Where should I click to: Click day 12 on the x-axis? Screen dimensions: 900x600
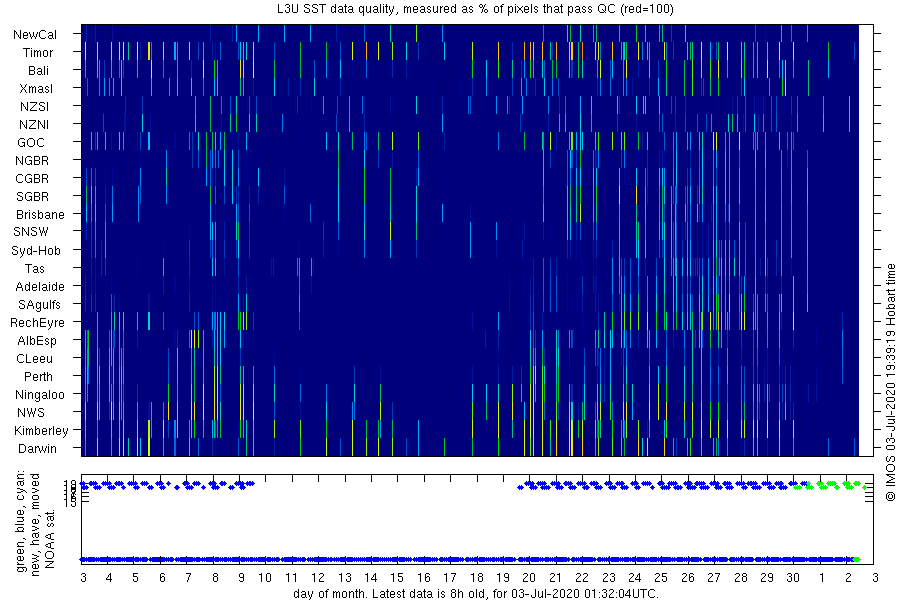pos(318,578)
